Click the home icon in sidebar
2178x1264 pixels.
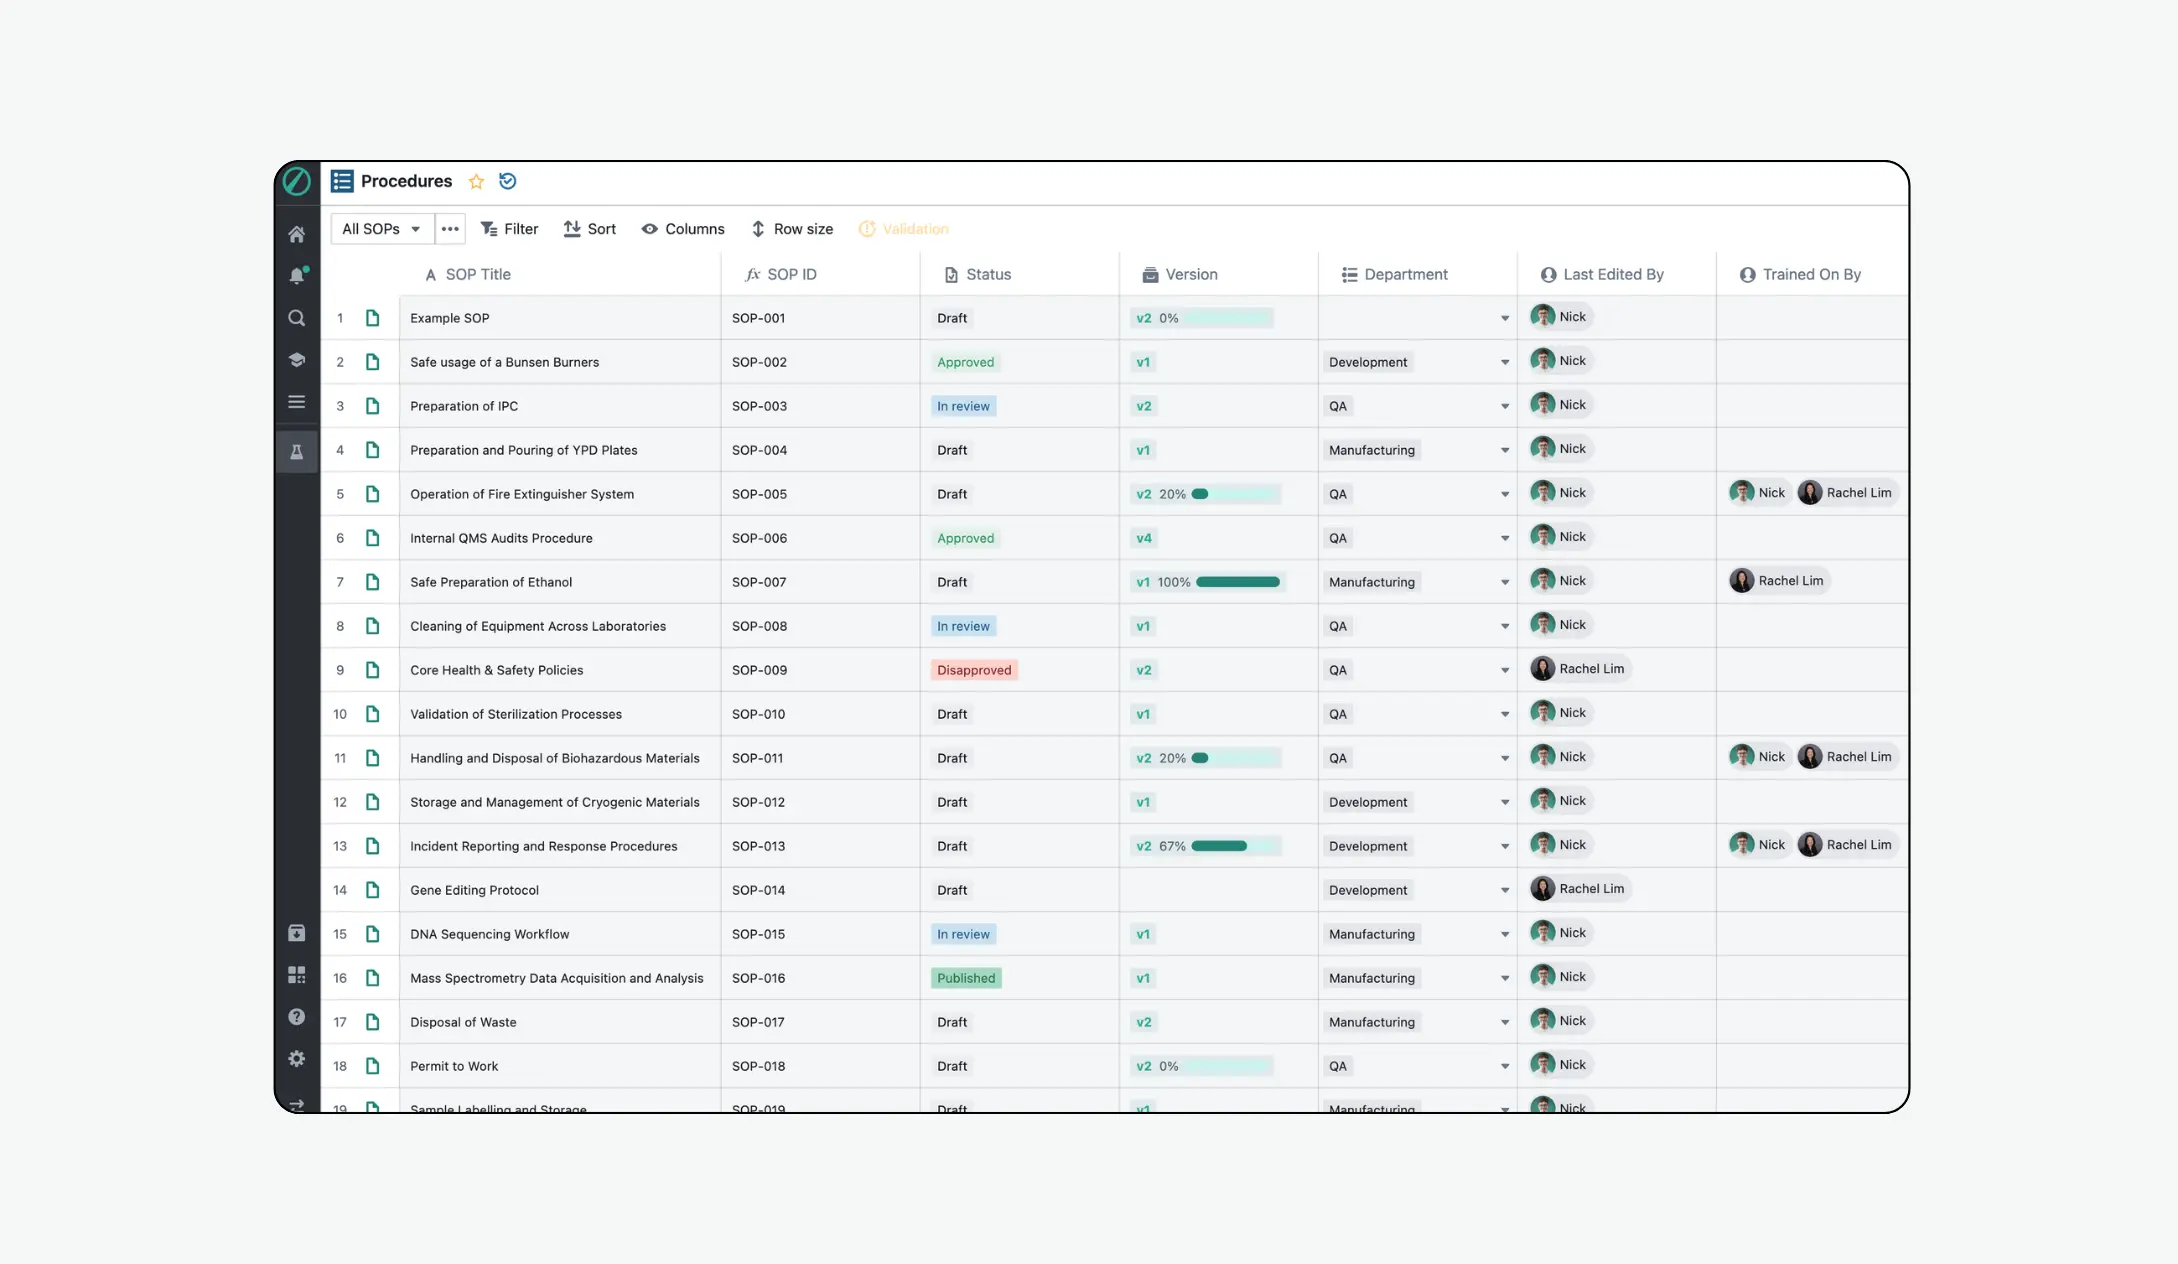[x=296, y=234]
